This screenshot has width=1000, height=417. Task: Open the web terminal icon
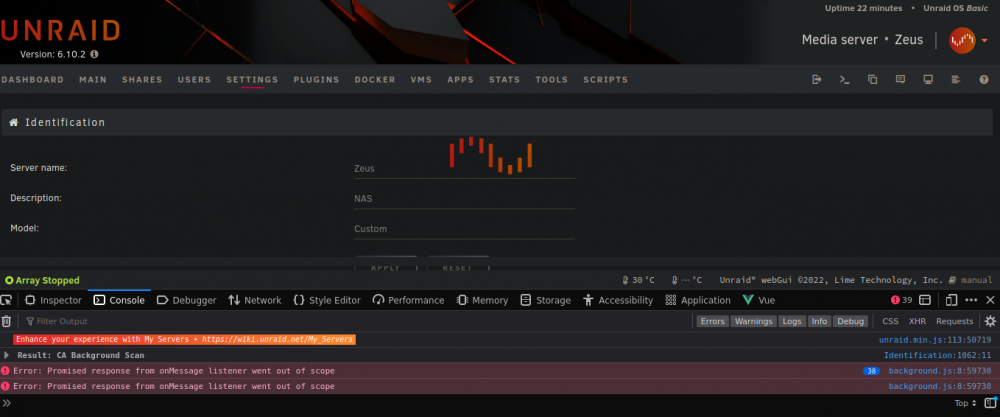coord(844,80)
